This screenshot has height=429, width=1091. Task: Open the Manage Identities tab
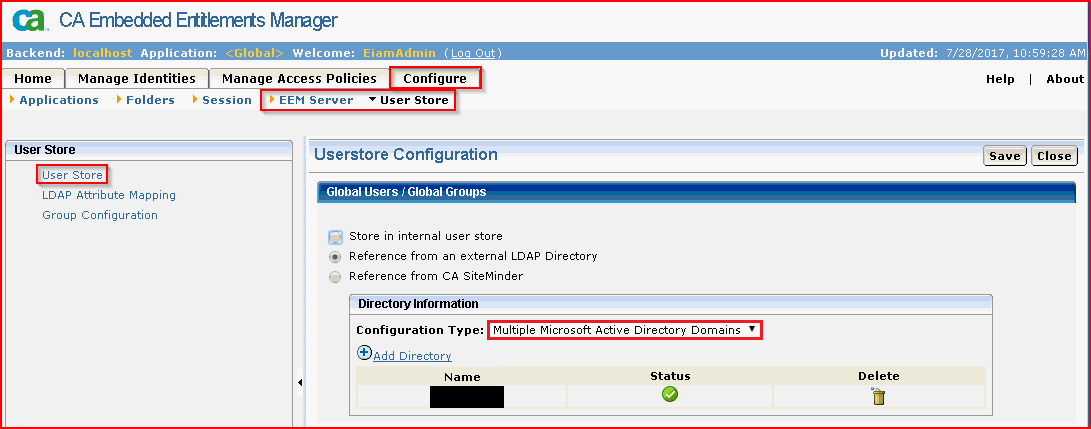click(x=137, y=79)
